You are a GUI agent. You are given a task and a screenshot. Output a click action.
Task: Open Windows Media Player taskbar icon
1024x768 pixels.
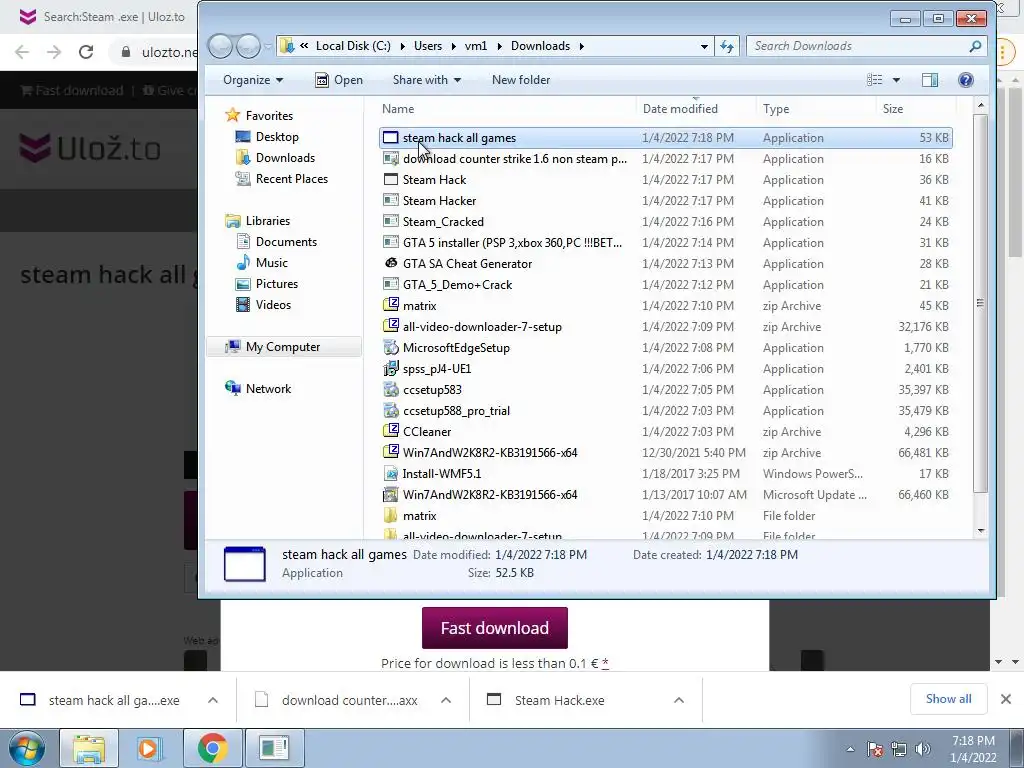151,748
